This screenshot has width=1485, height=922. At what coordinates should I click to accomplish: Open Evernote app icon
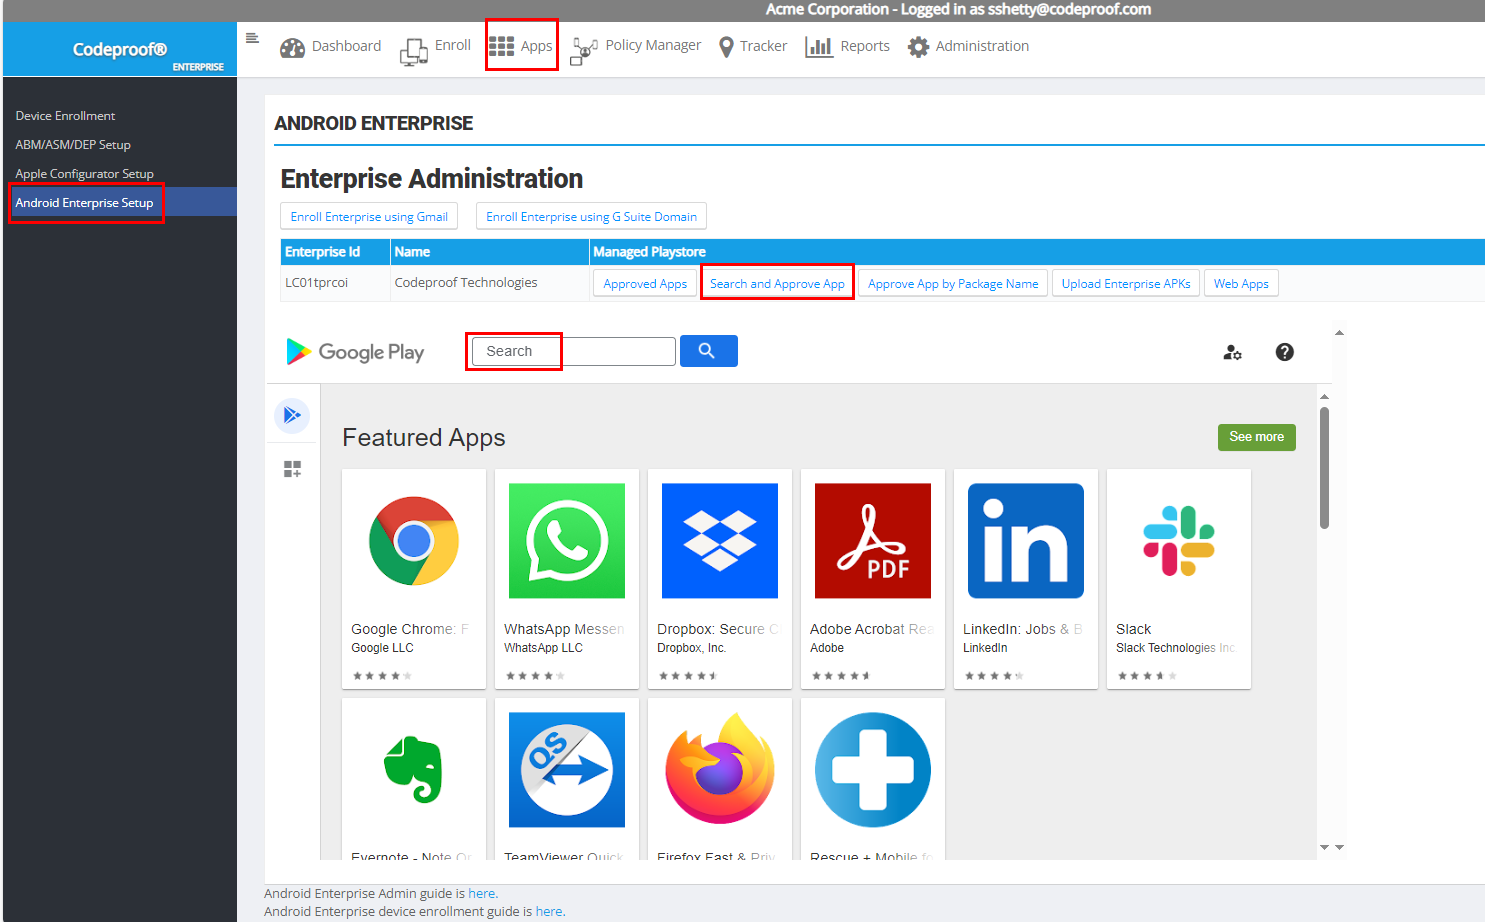point(414,770)
